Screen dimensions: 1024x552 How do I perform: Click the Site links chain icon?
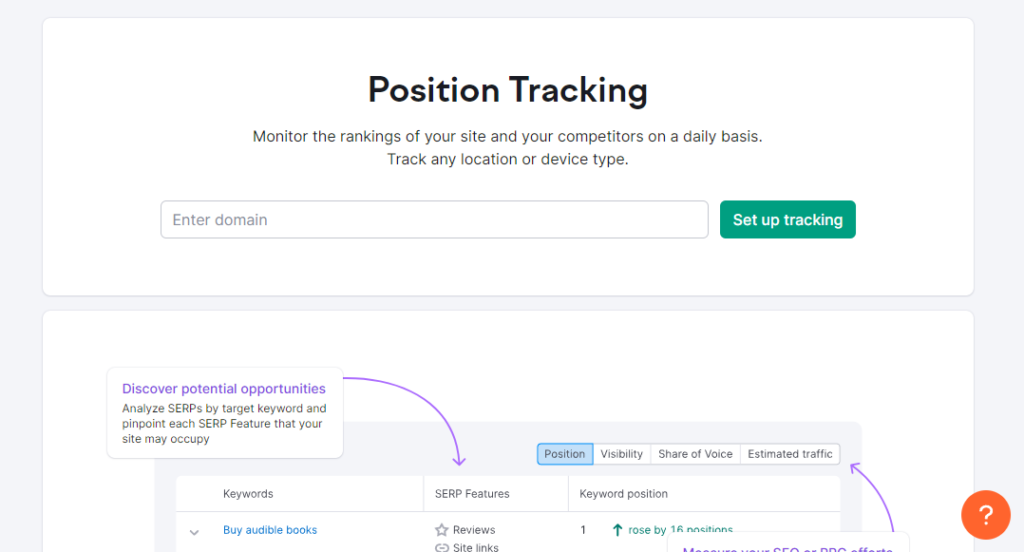[x=442, y=547]
